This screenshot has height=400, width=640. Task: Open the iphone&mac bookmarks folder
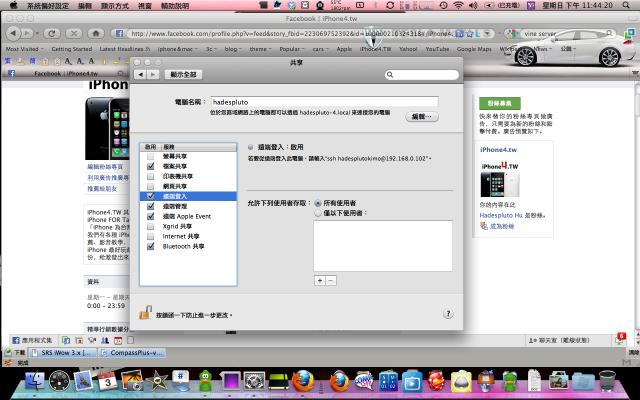tap(177, 49)
